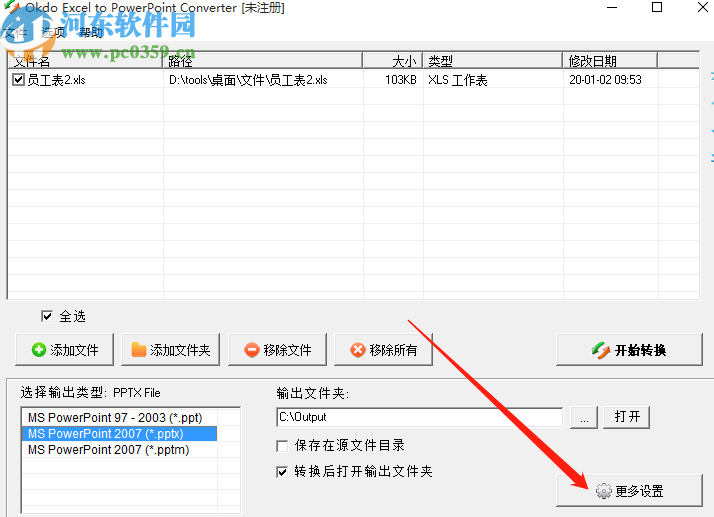Click the red minus Remove File icon
Image resolution: width=714 pixels, height=517 pixels.
coord(251,350)
